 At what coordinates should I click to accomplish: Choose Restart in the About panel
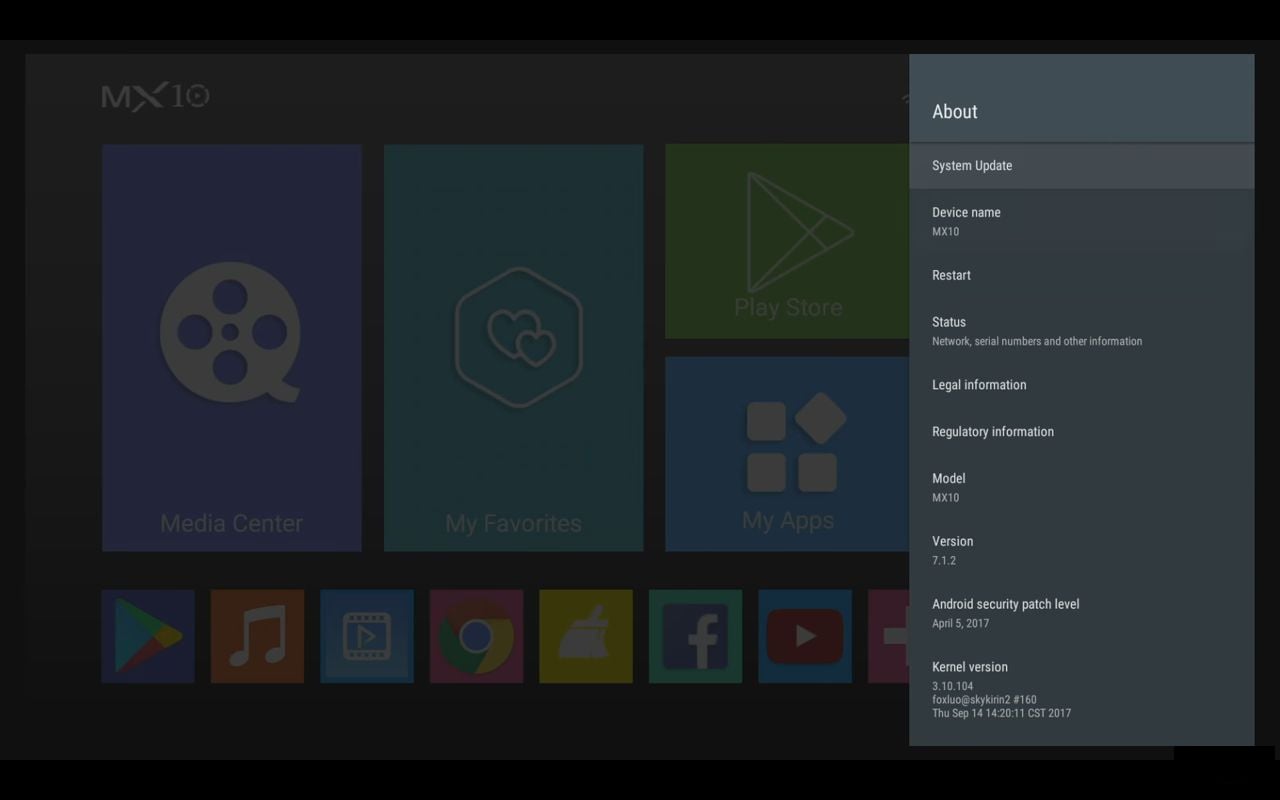(1082, 275)
